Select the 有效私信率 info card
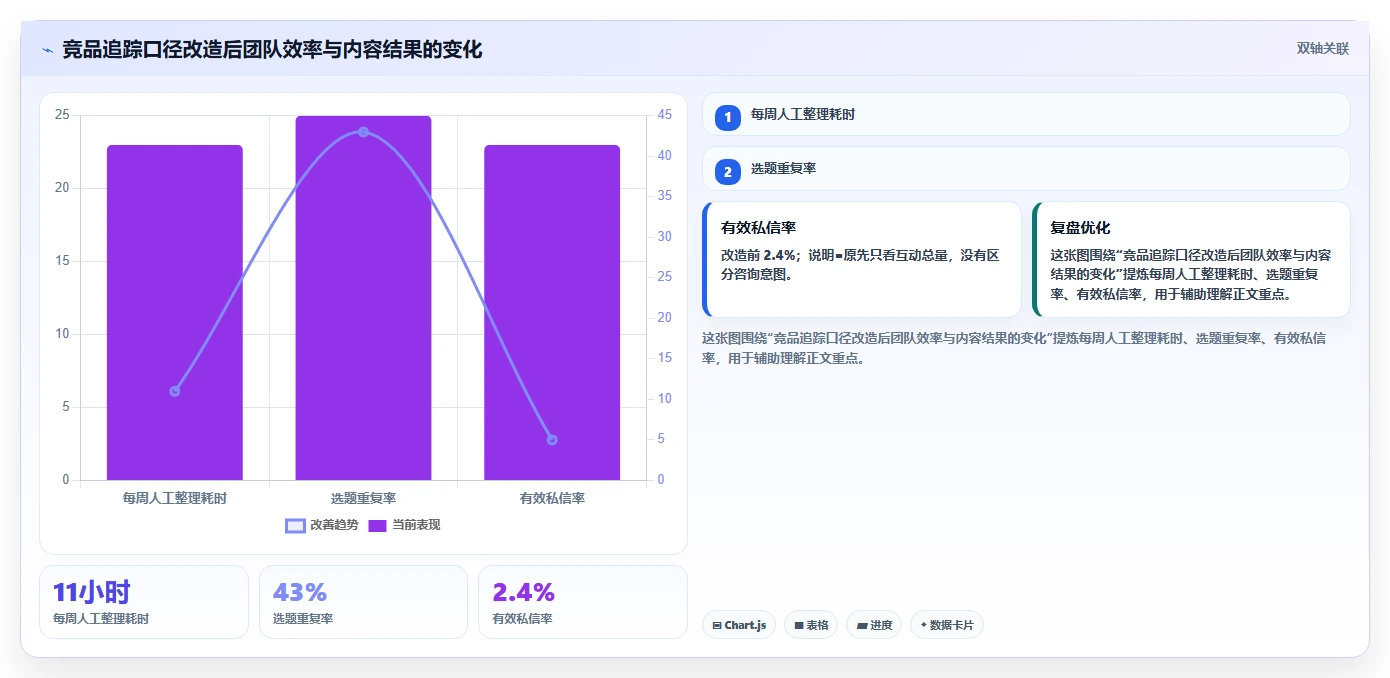Image resolution: width=1390 pixels, height=678 pixels. click(x=862, y=259)
